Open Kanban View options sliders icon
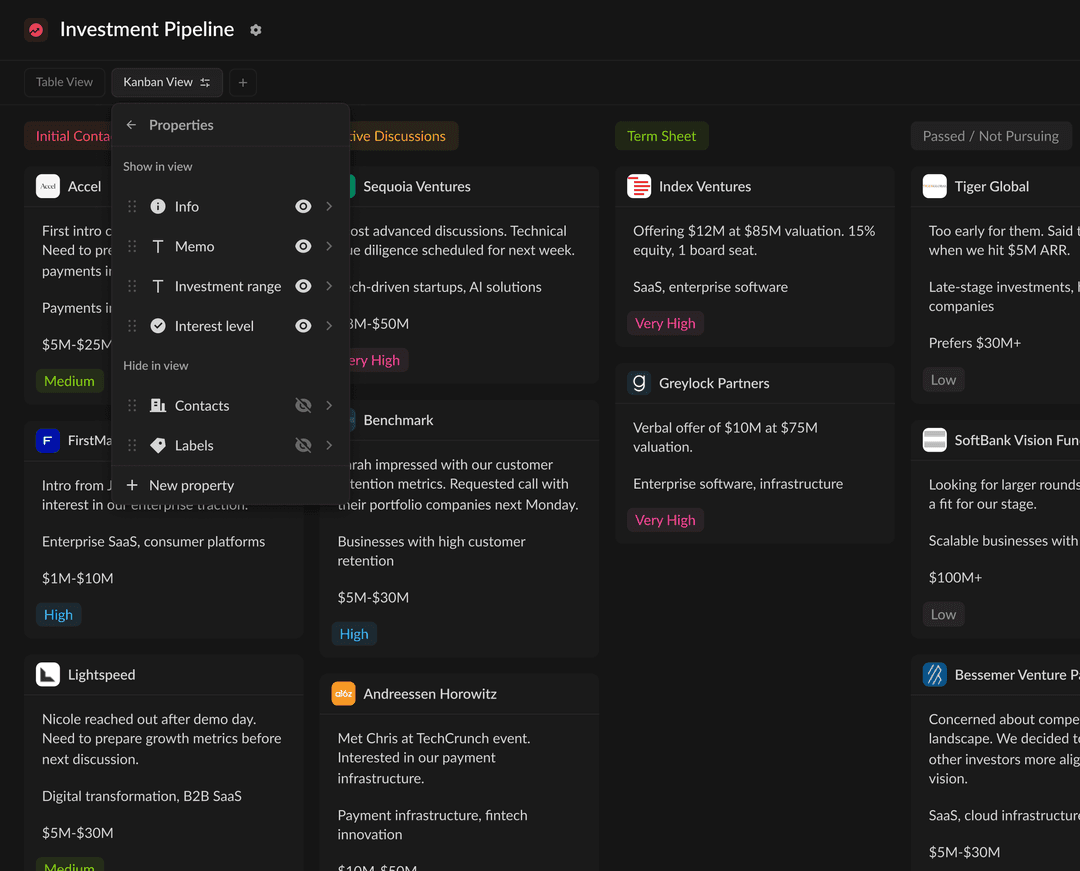This screenshot has width=1080, height=871. 205,83
